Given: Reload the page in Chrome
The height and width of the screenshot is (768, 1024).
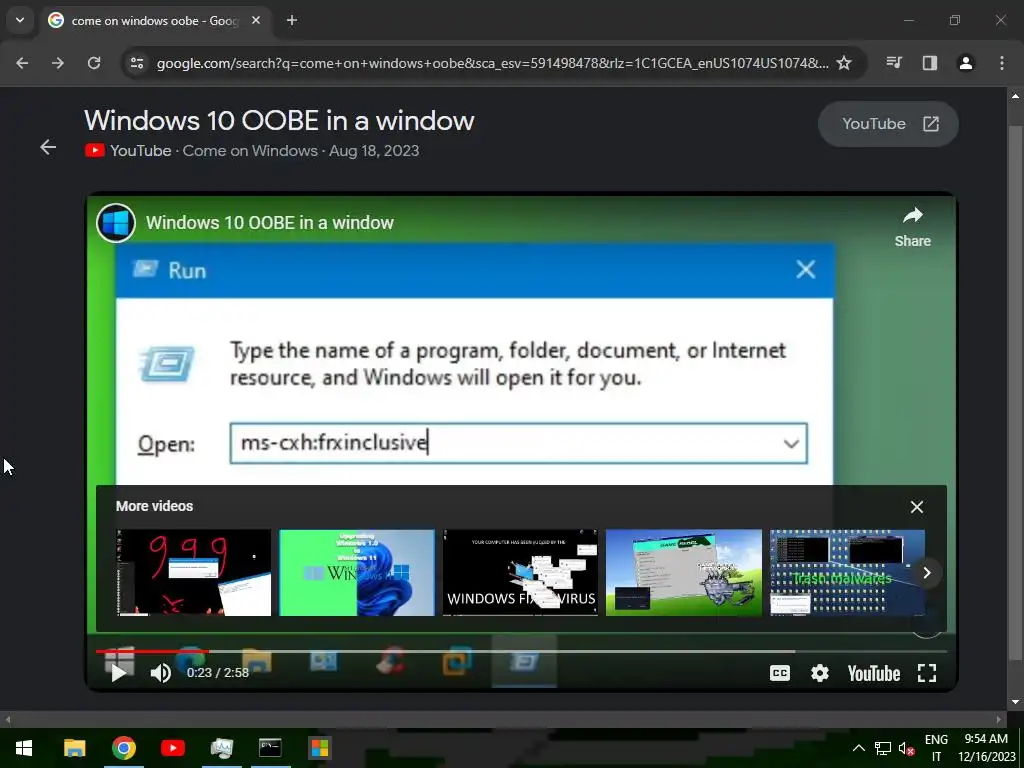Looking at the screenshot, I should coord(94,63).
